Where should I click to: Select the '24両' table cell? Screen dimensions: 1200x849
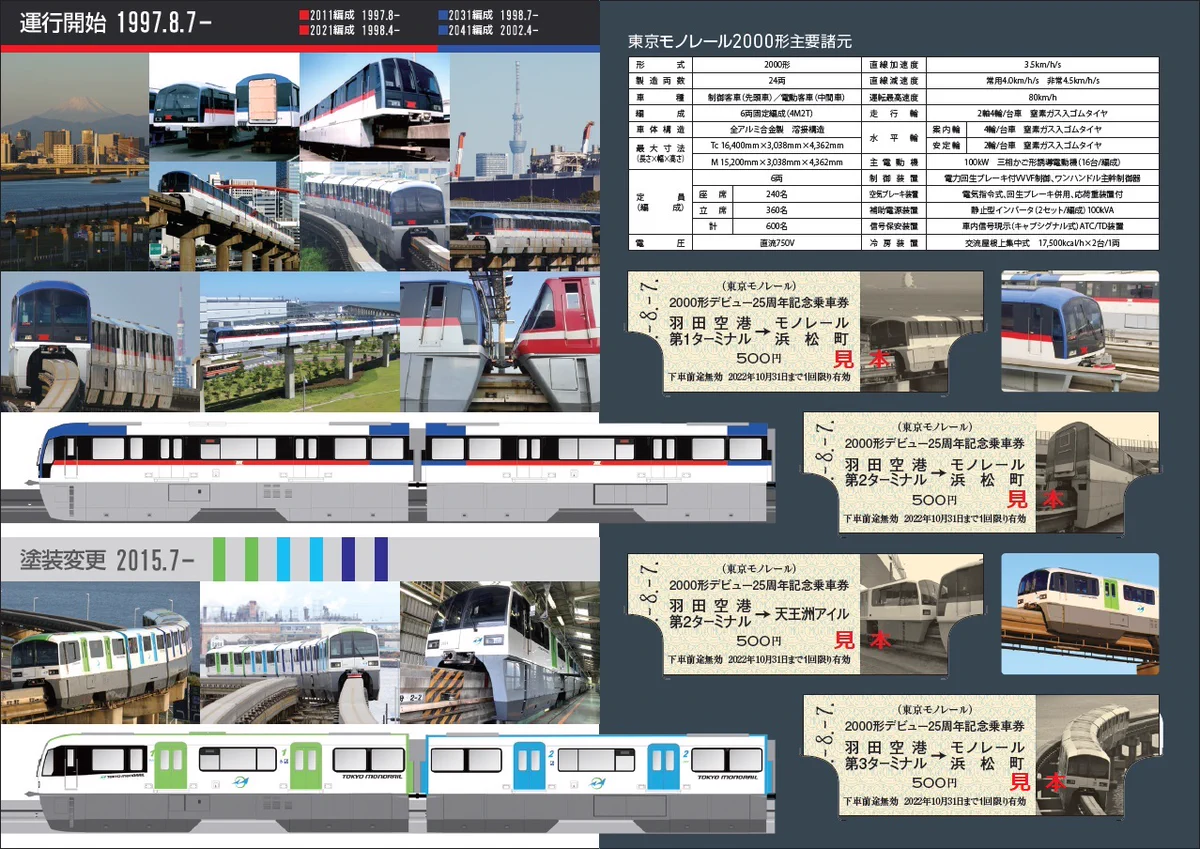[x=777, y=82]
